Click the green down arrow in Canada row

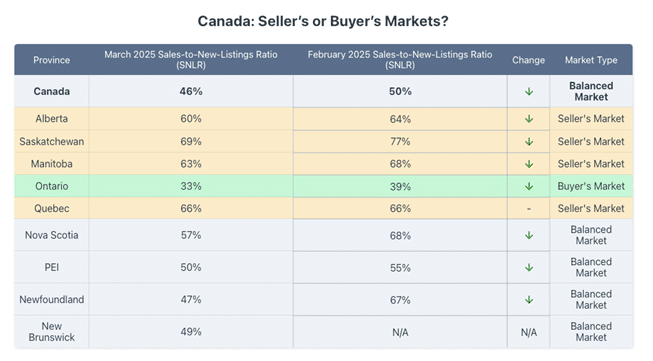tap(529, 92)
